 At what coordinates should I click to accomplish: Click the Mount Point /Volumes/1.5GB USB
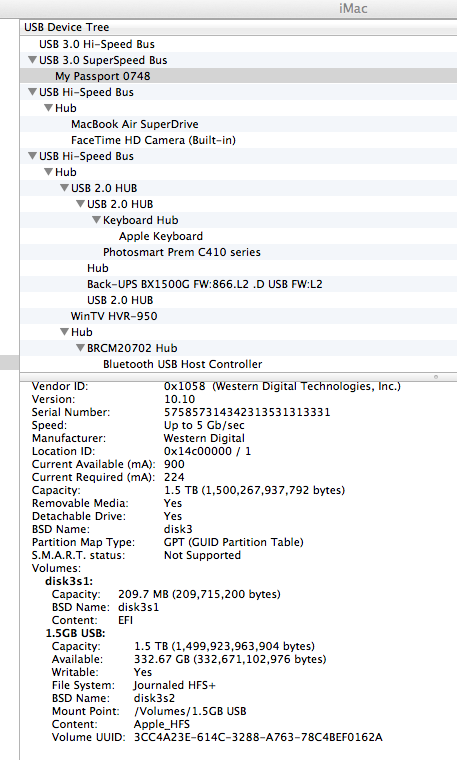point(190,711)
